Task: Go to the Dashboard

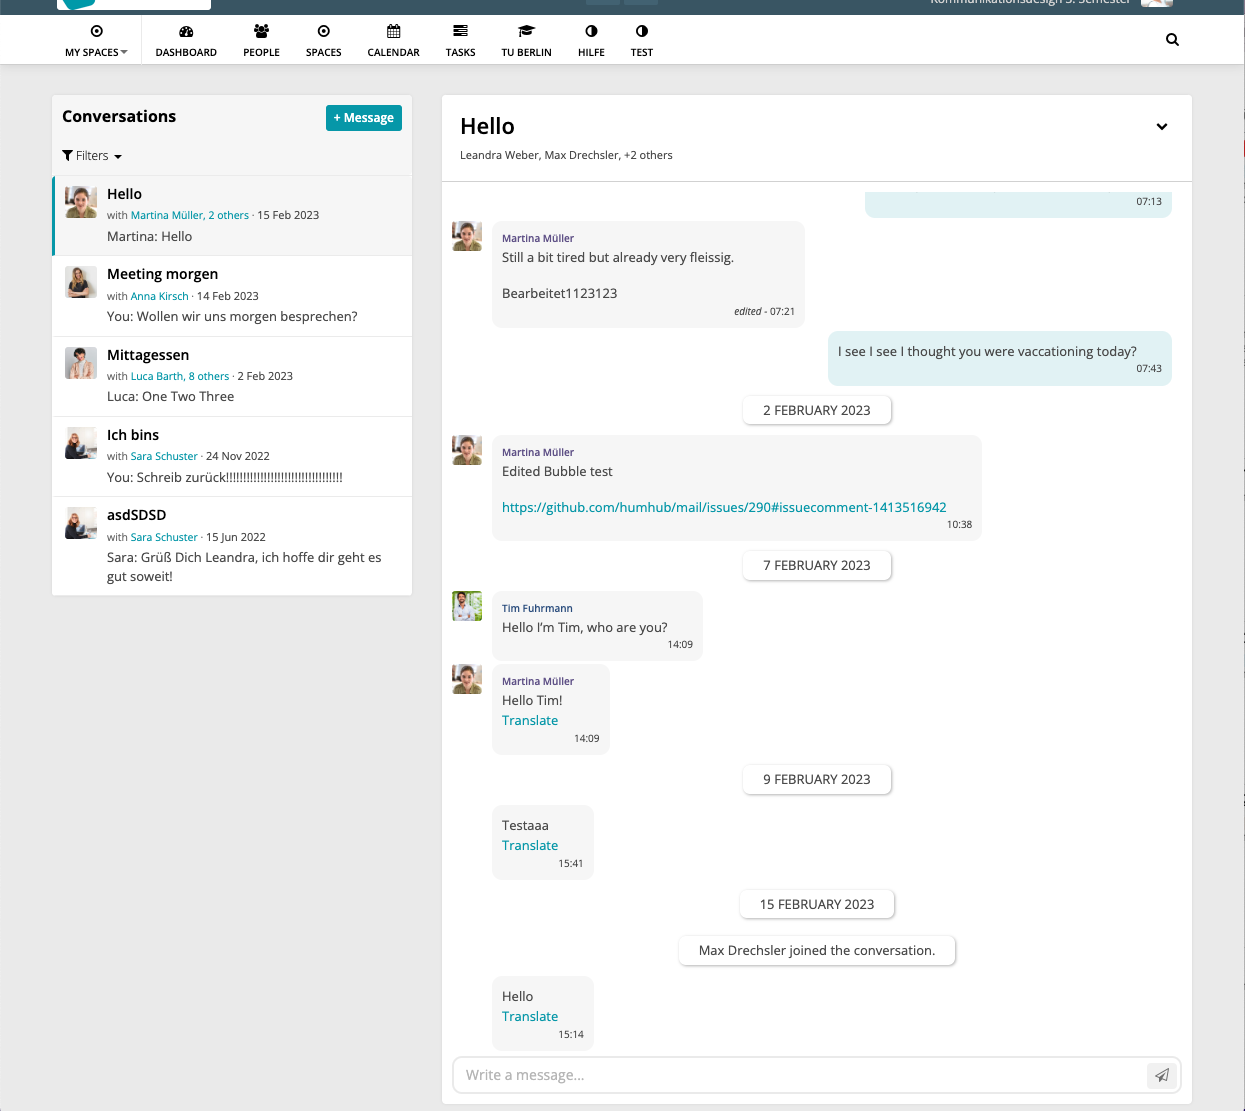Action: 186,41
